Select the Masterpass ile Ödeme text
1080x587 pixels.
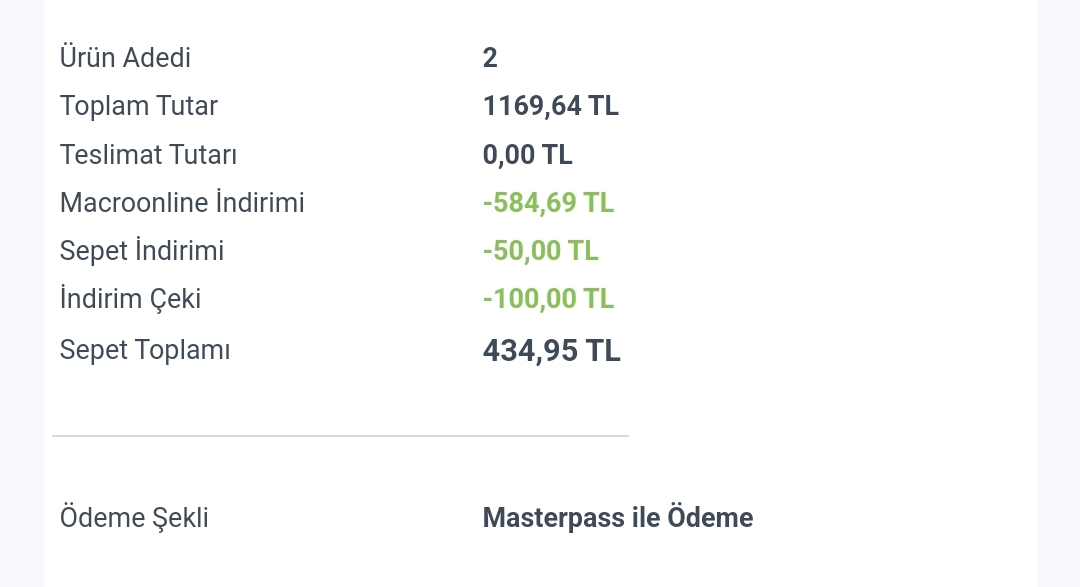pos(618,518)
